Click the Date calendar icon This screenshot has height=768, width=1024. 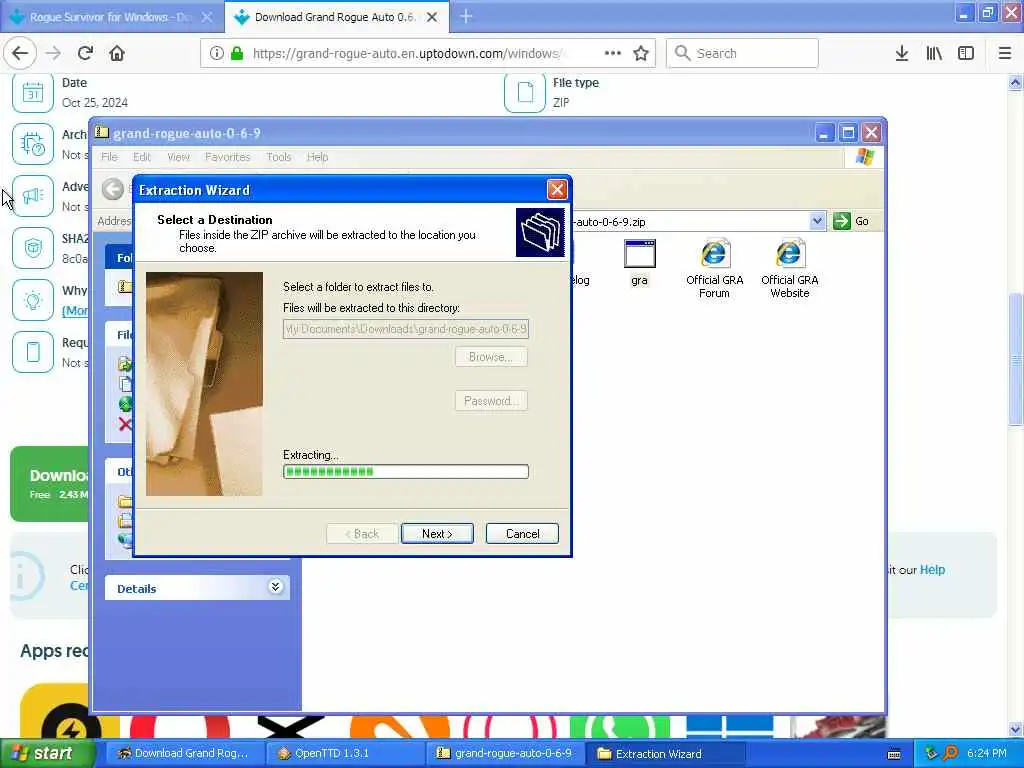[x=33, y=92]
